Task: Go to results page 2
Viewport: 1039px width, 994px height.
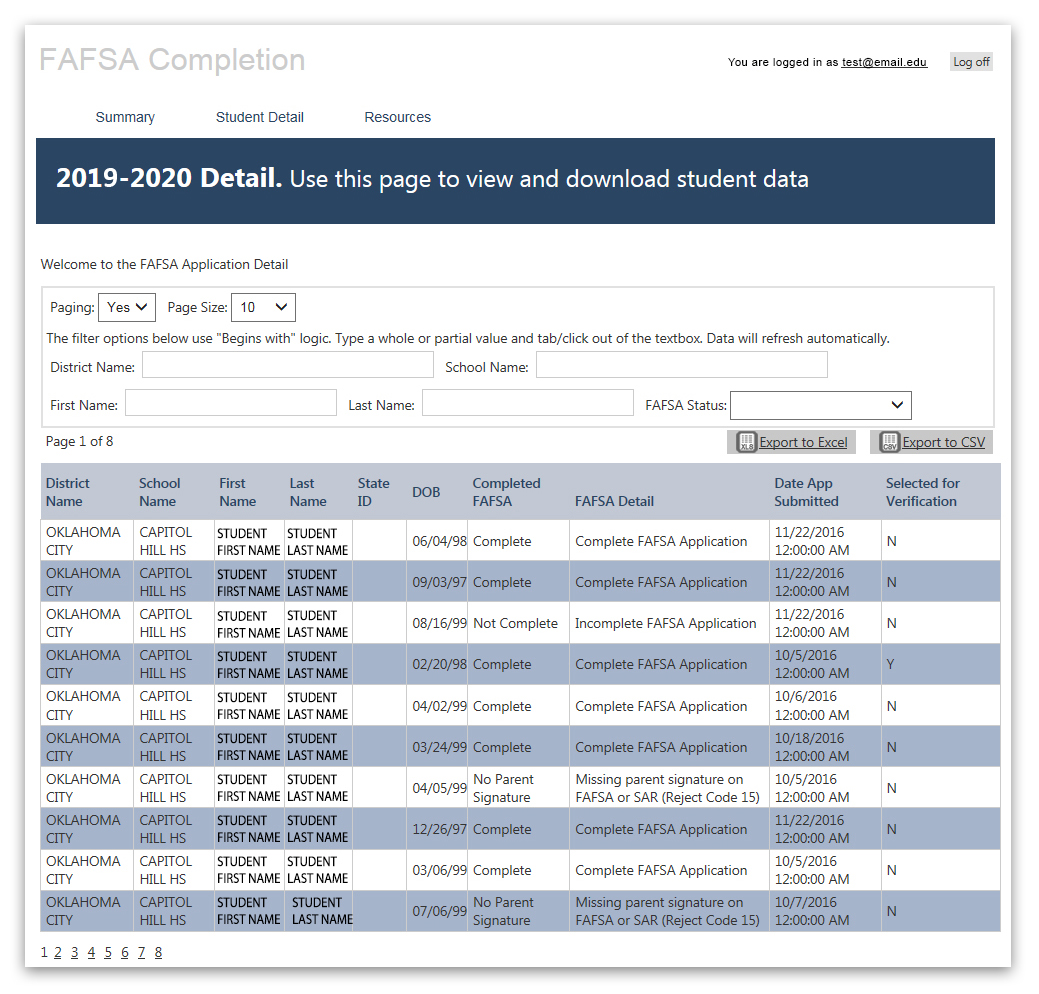Action: coord(58,952)
